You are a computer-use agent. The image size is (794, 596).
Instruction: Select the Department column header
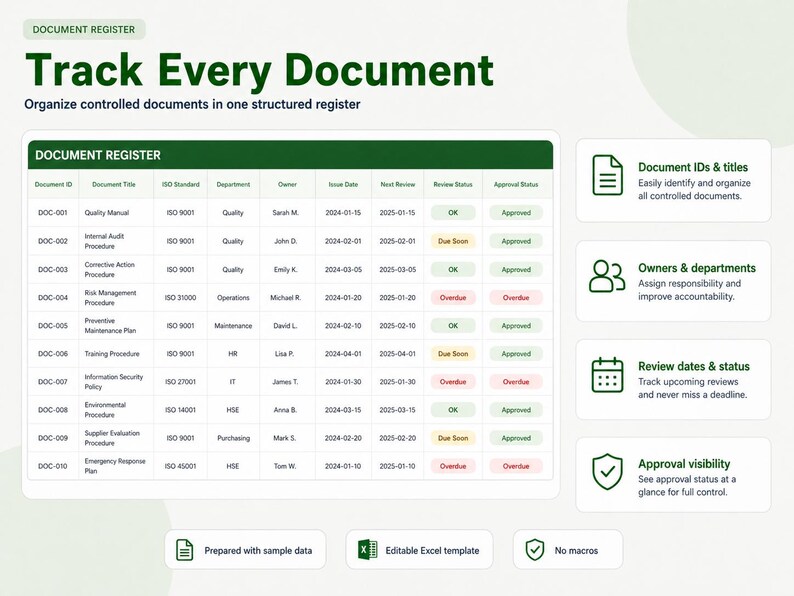click(233, 184)
